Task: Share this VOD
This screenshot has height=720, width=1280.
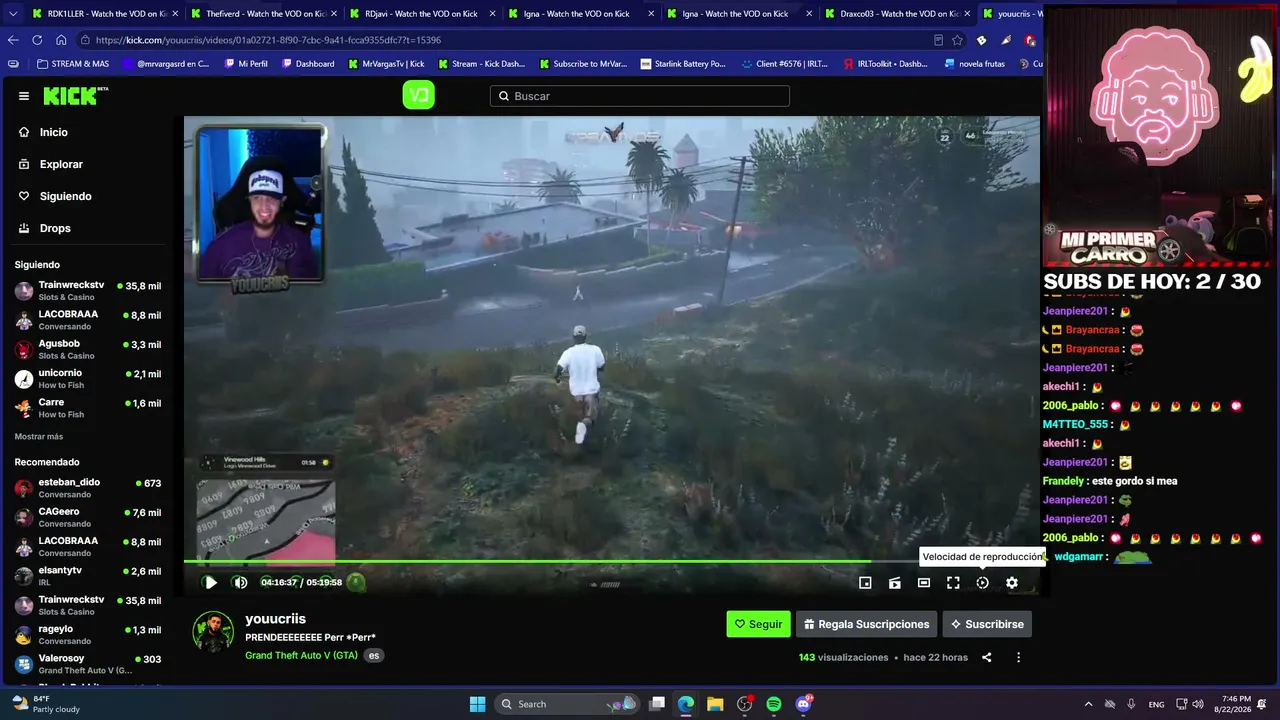Action: 987,658
